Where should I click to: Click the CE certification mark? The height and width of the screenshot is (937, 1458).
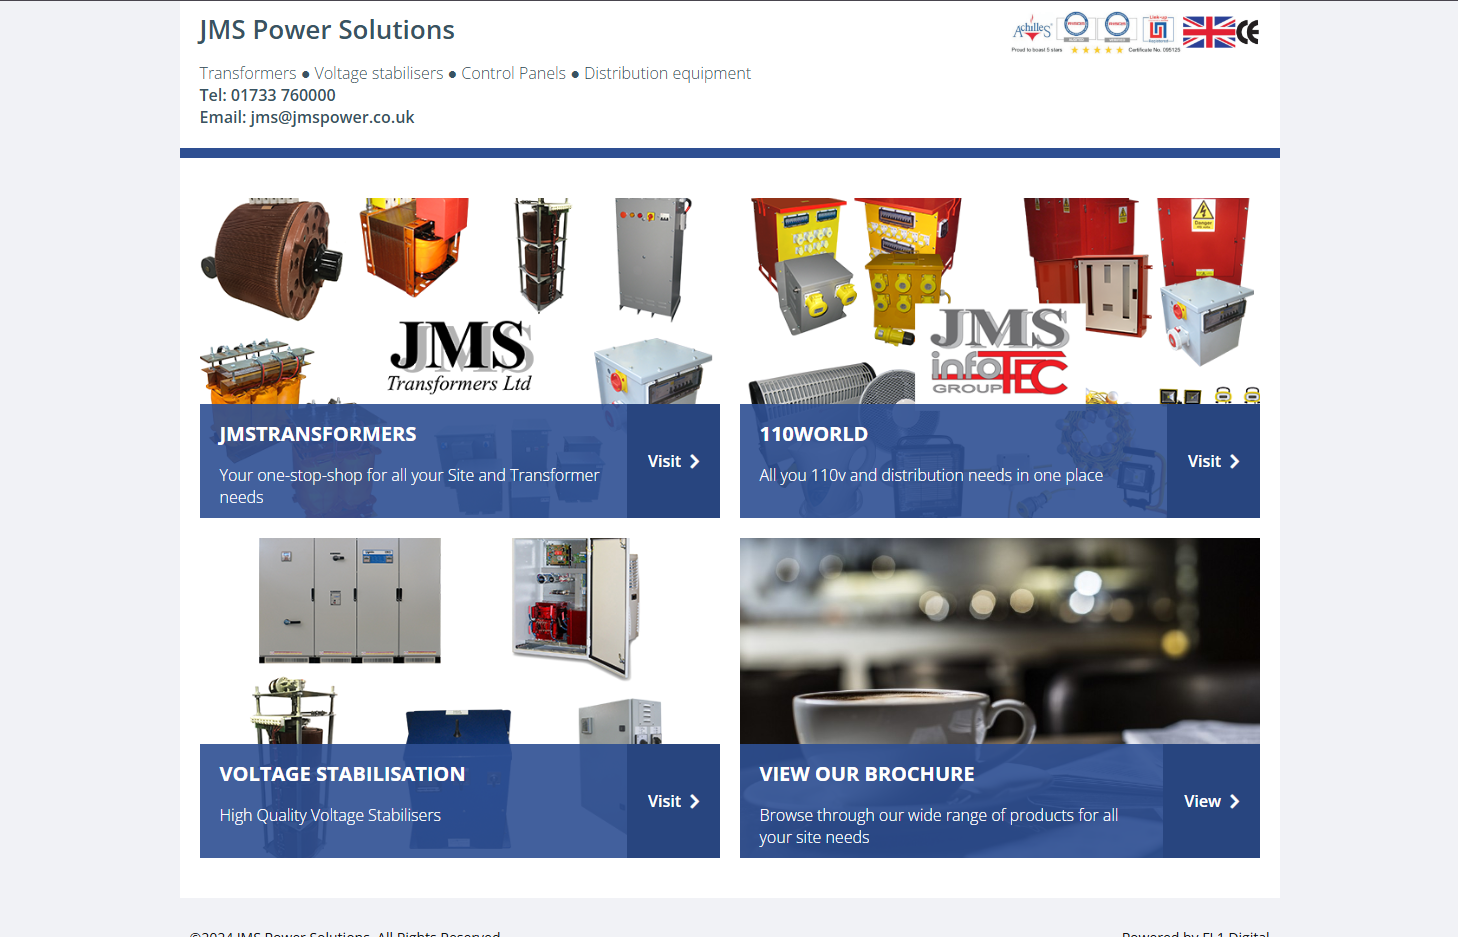click(x=1246, y=29)
